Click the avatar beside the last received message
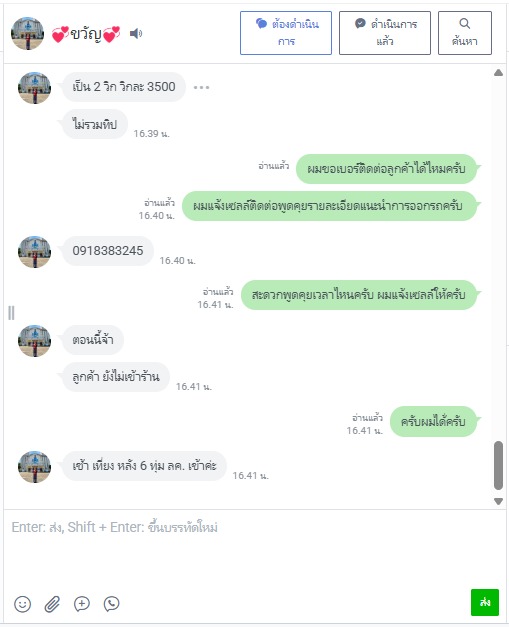 click(x=34, y=467)
